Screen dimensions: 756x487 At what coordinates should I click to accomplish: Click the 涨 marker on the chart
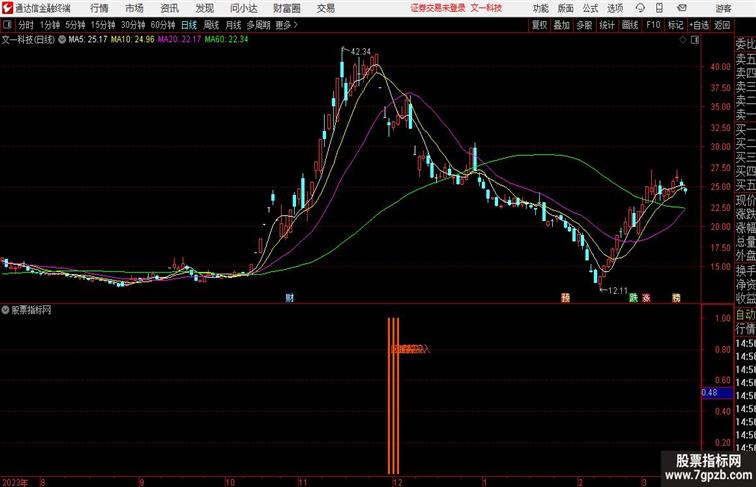[x=646, y=298]
